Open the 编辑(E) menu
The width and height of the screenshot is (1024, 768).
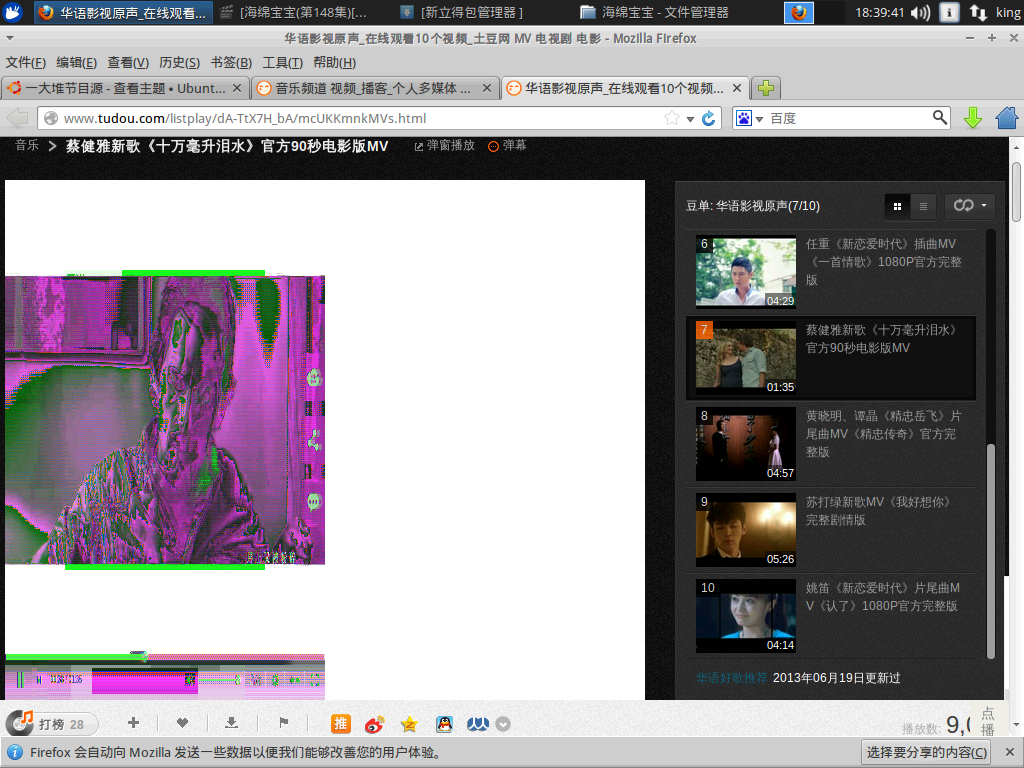(76, 63)
